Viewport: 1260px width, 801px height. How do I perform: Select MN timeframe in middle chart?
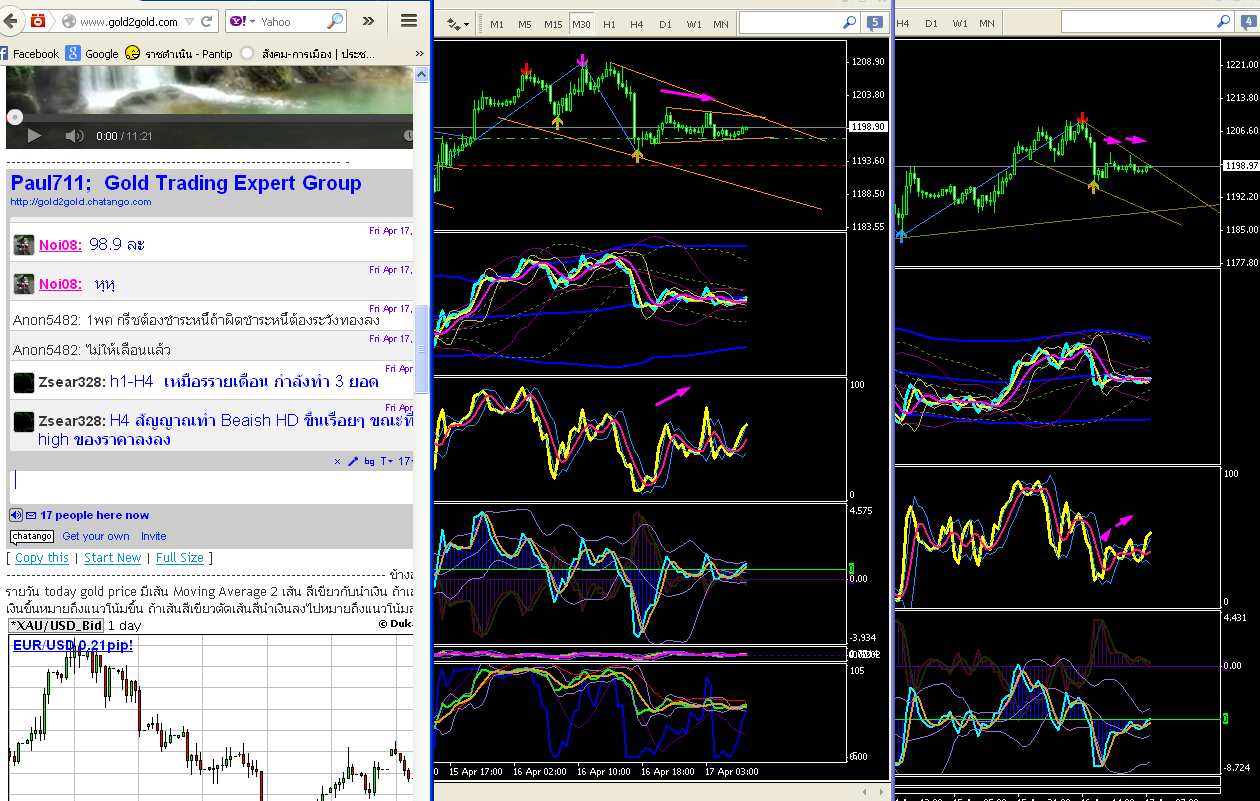(721, 23)
